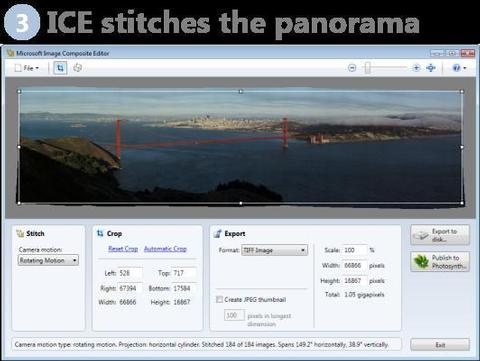480x361 pixels.
Task: Click the Export to disk button
Action: 440,235
